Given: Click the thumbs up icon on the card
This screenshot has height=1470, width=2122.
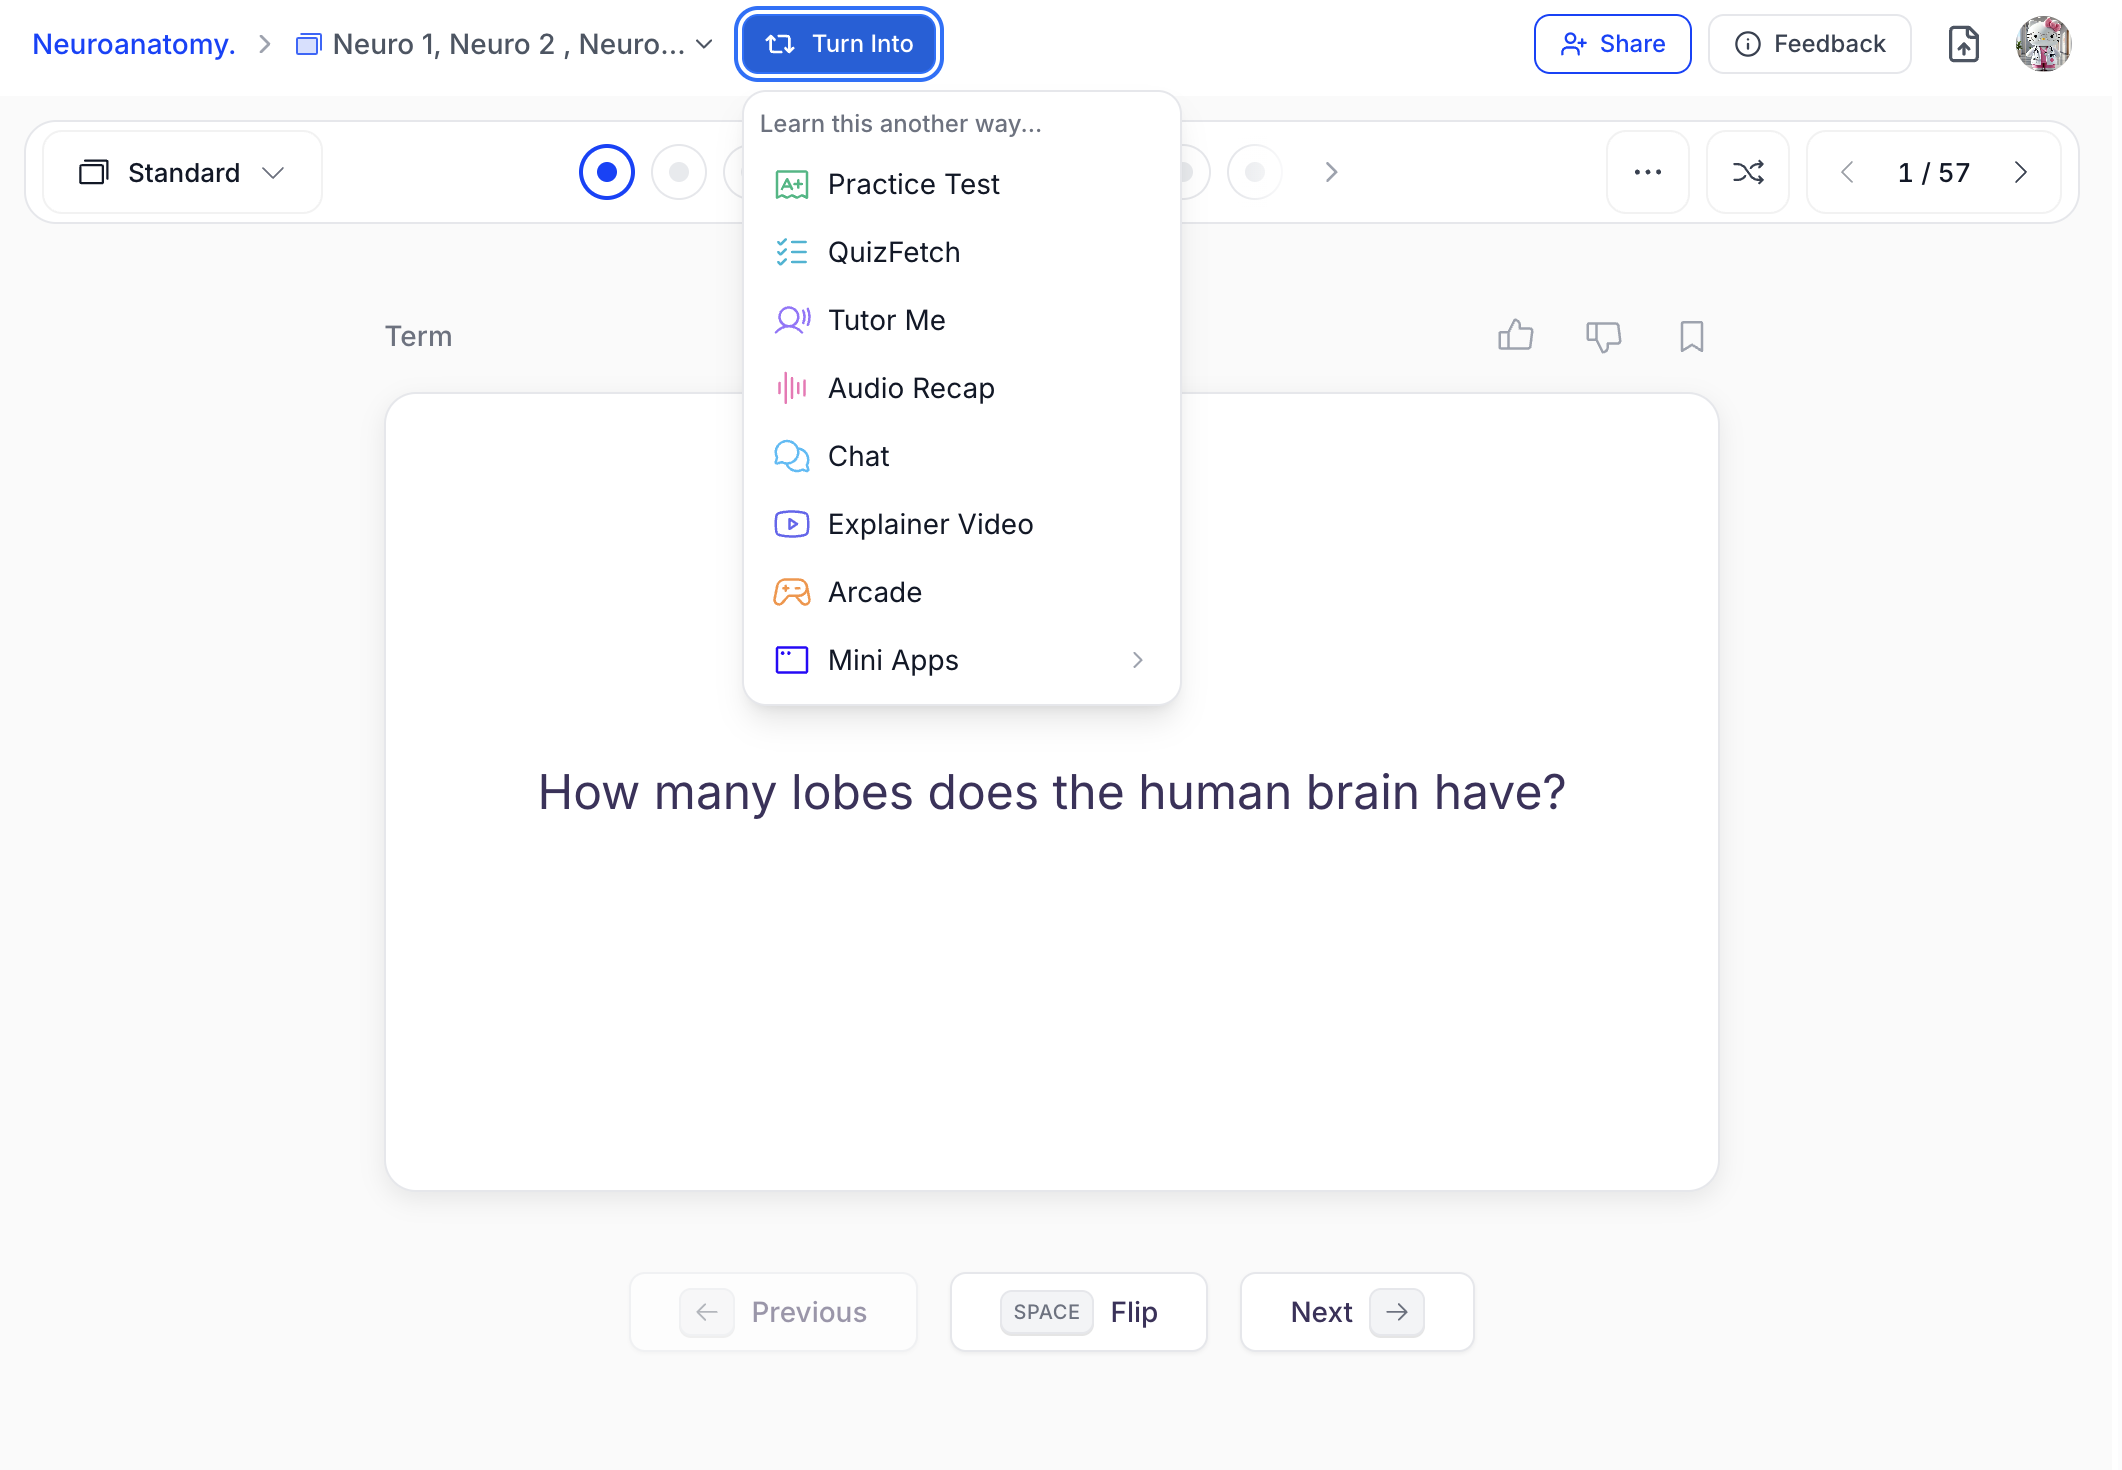Looking at the screenshot, I should tap(1515, 336).
